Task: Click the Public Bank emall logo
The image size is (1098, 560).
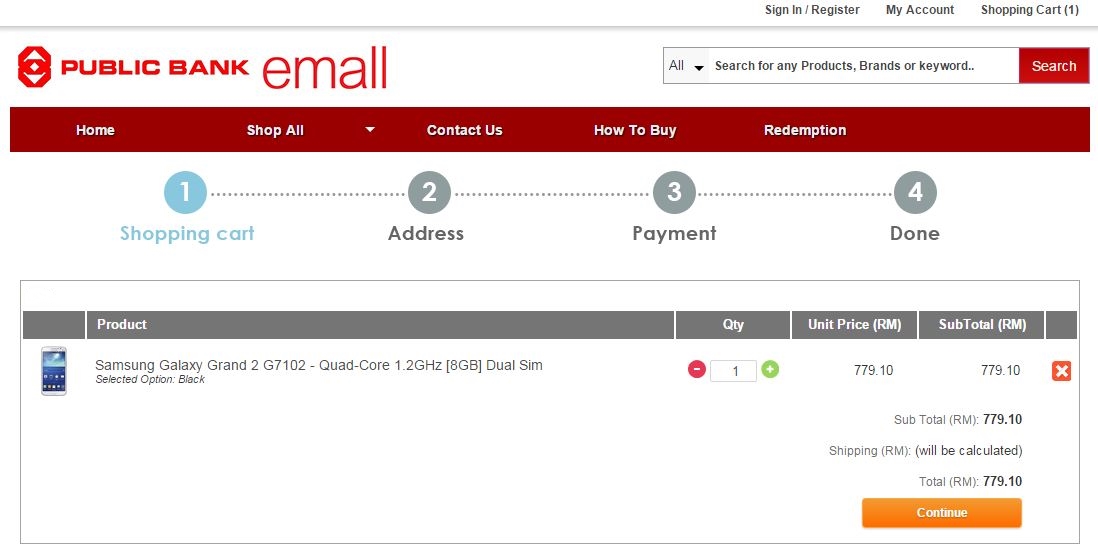Action: click(202, 67)
